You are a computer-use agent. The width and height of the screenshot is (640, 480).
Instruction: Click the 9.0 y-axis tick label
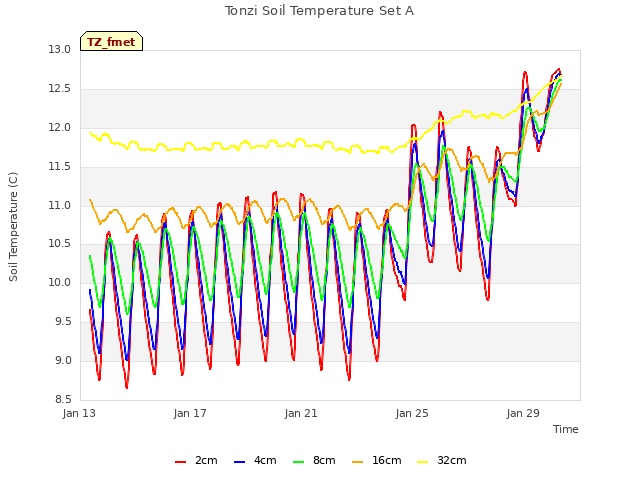pos(62,360)
